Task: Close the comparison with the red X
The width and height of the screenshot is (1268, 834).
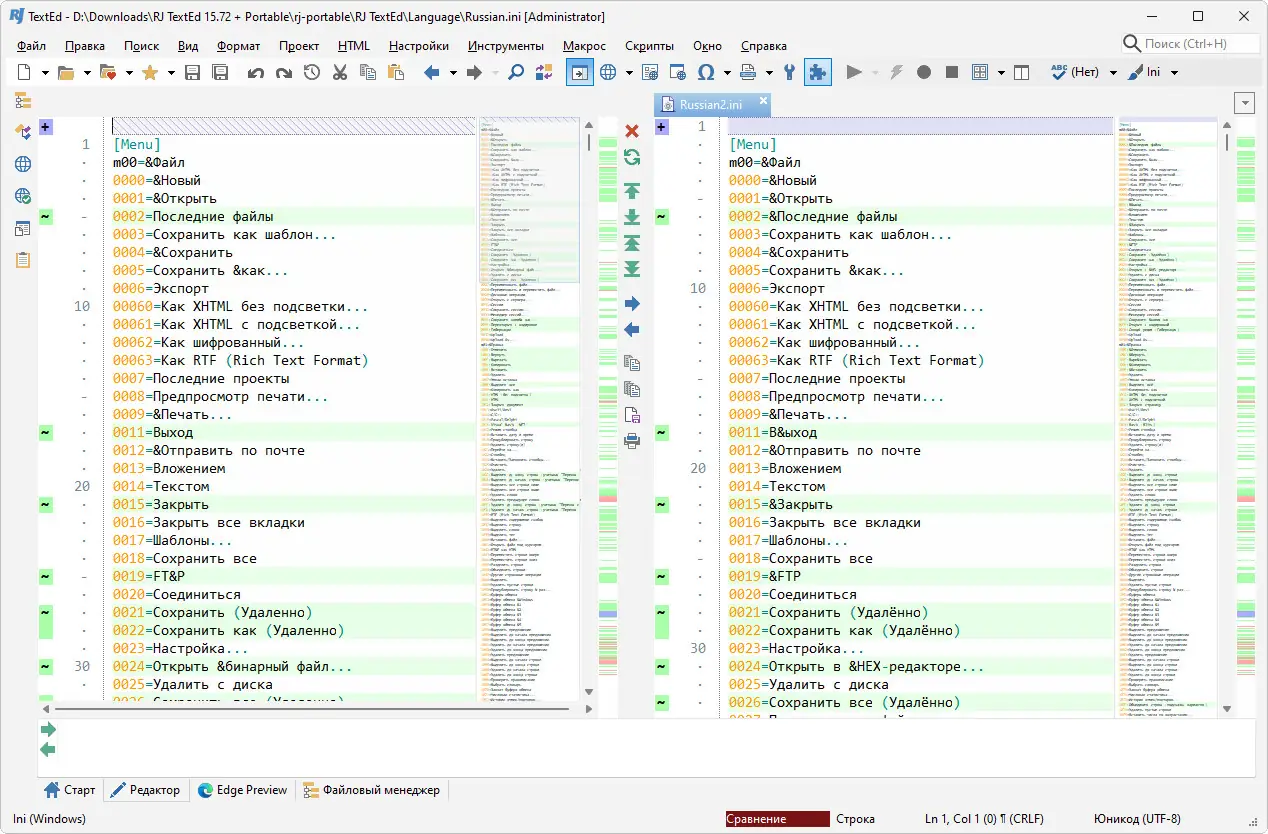Action: coord(631,131)
